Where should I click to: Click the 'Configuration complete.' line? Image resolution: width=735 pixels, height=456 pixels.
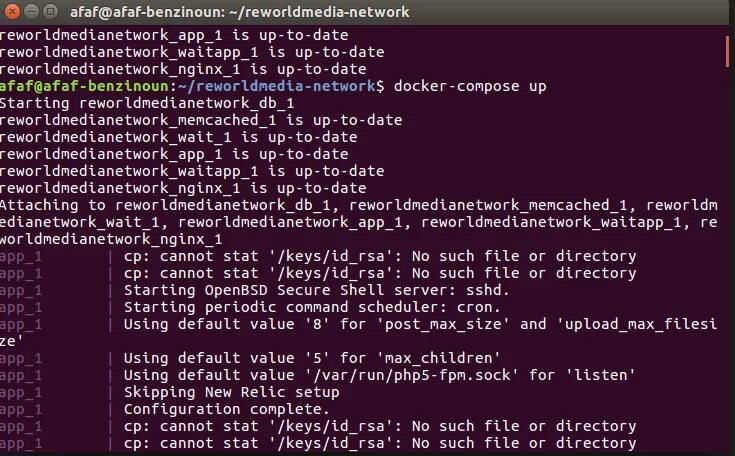click(225, 409)
